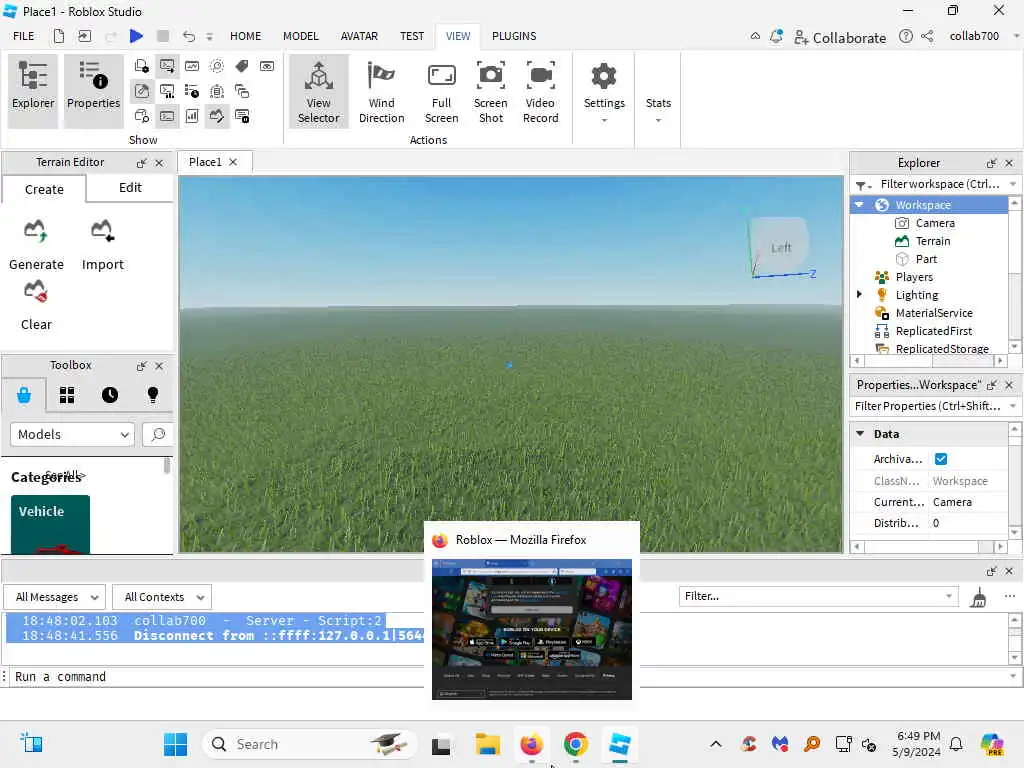
Task: Close the Place1 document tab
Action: point(233,162)
